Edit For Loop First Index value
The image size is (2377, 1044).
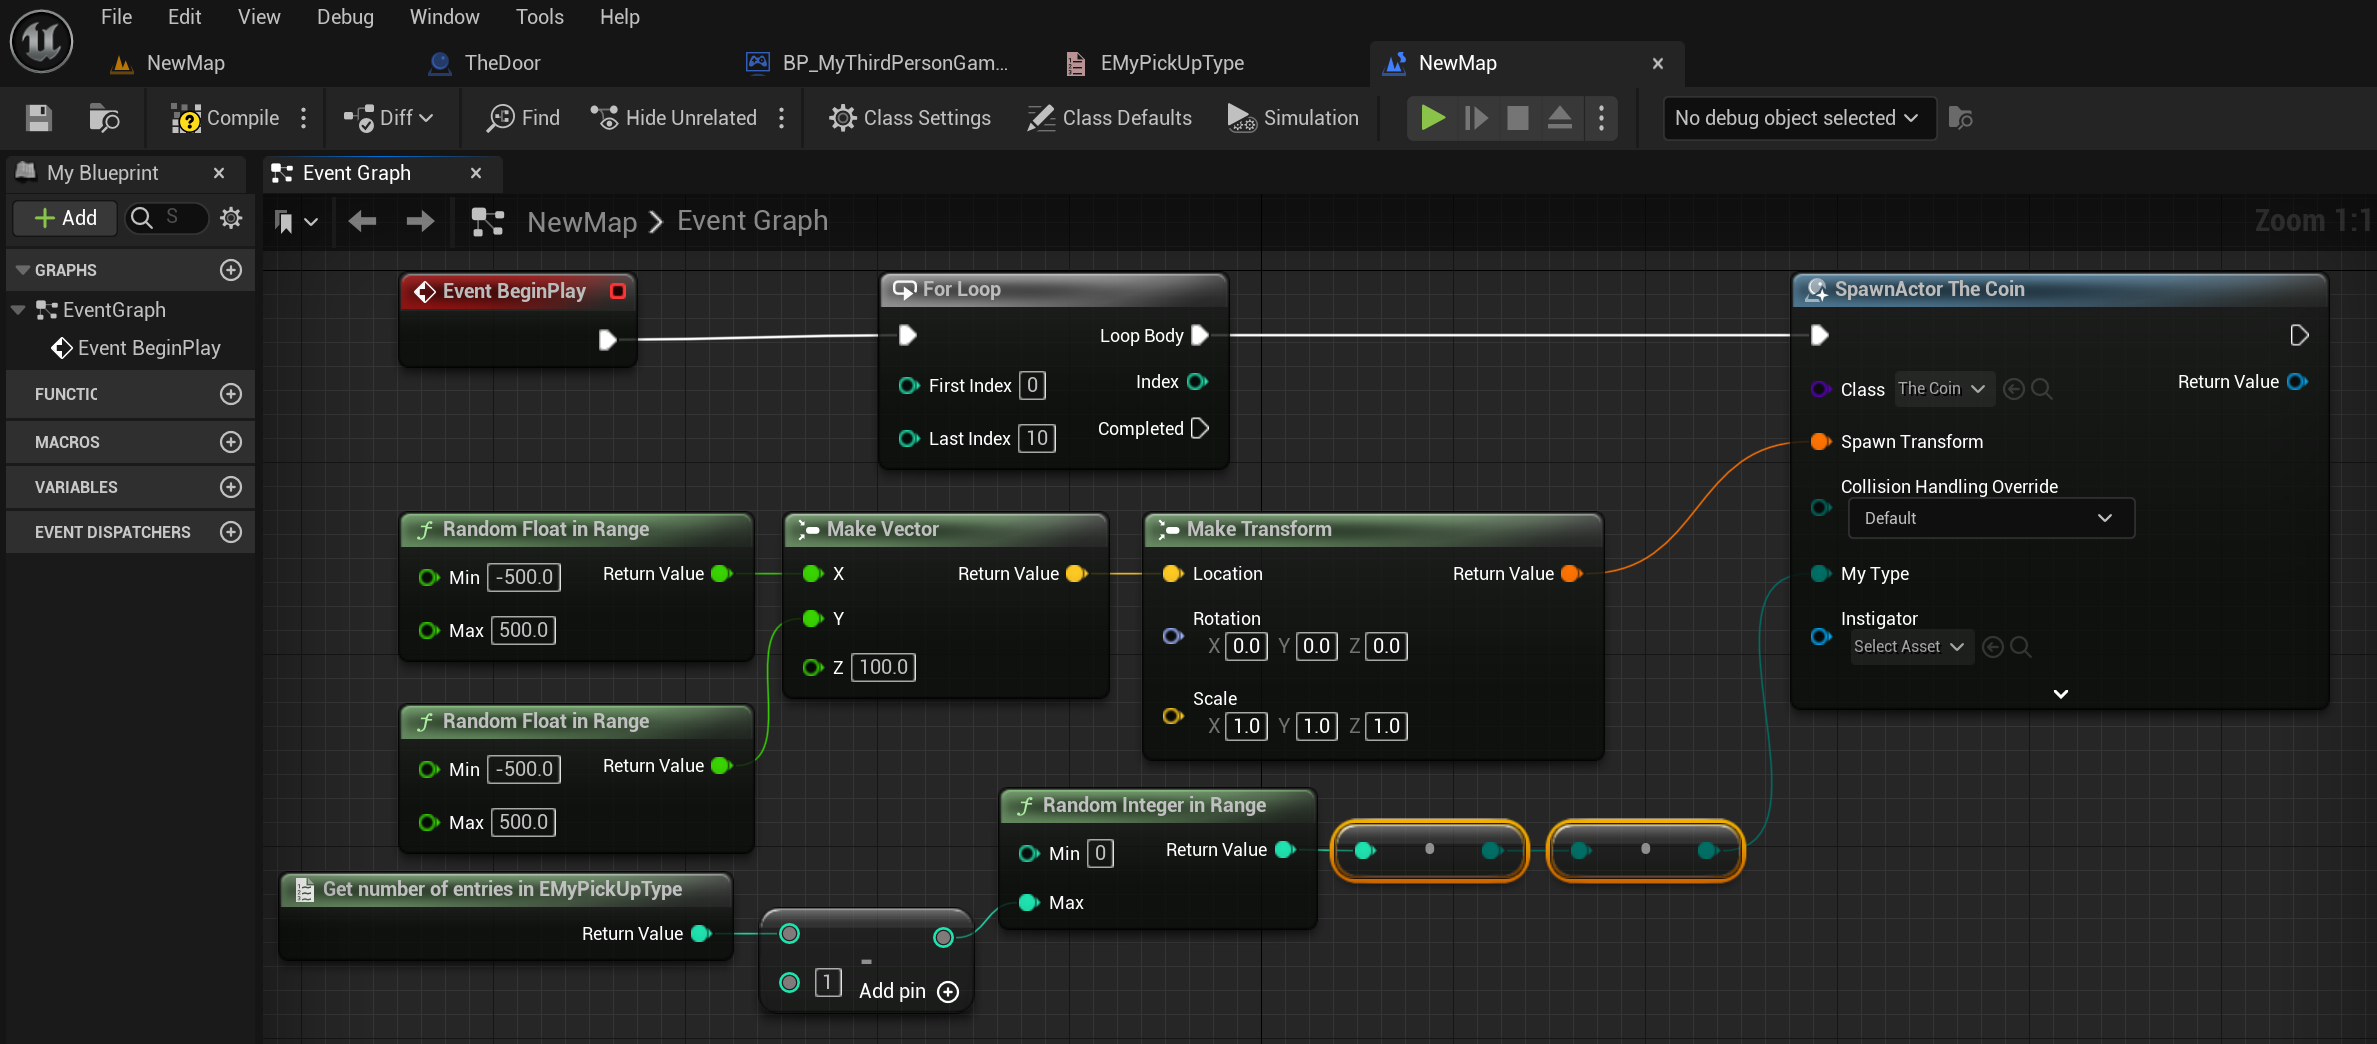pos(1032,385)
